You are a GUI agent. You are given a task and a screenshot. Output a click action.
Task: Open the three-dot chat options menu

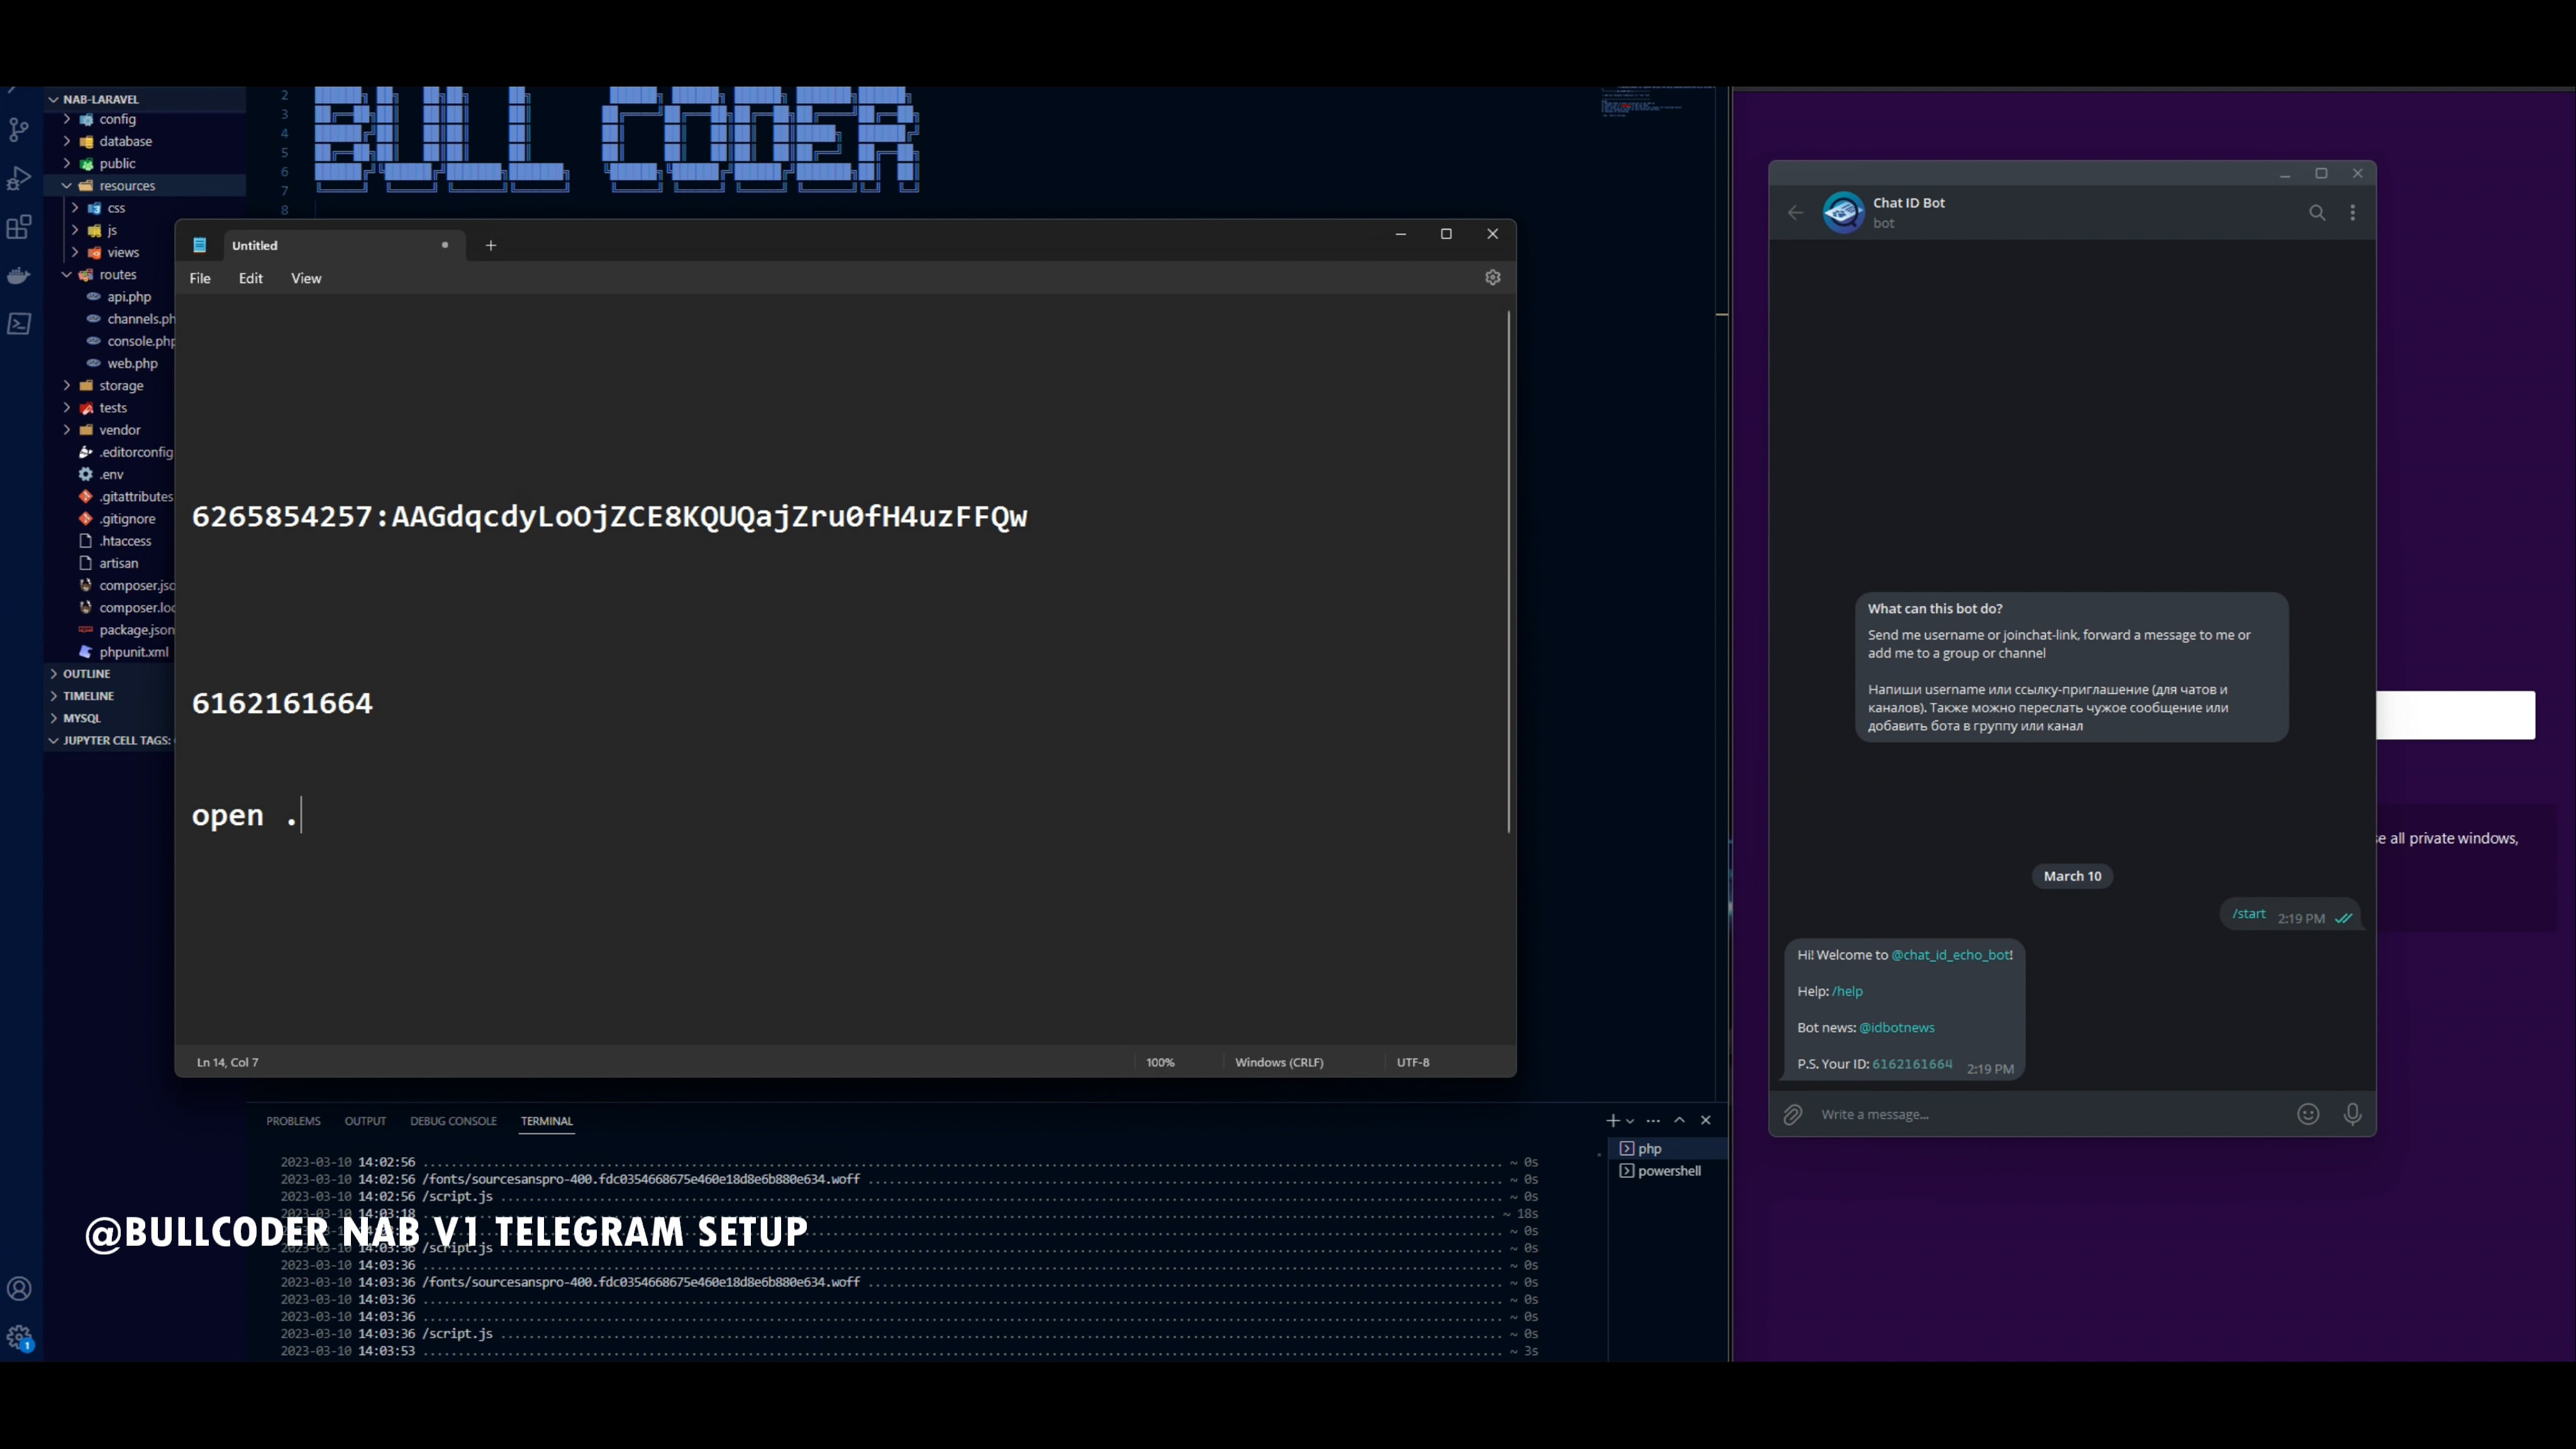[x=2353, y=212]
